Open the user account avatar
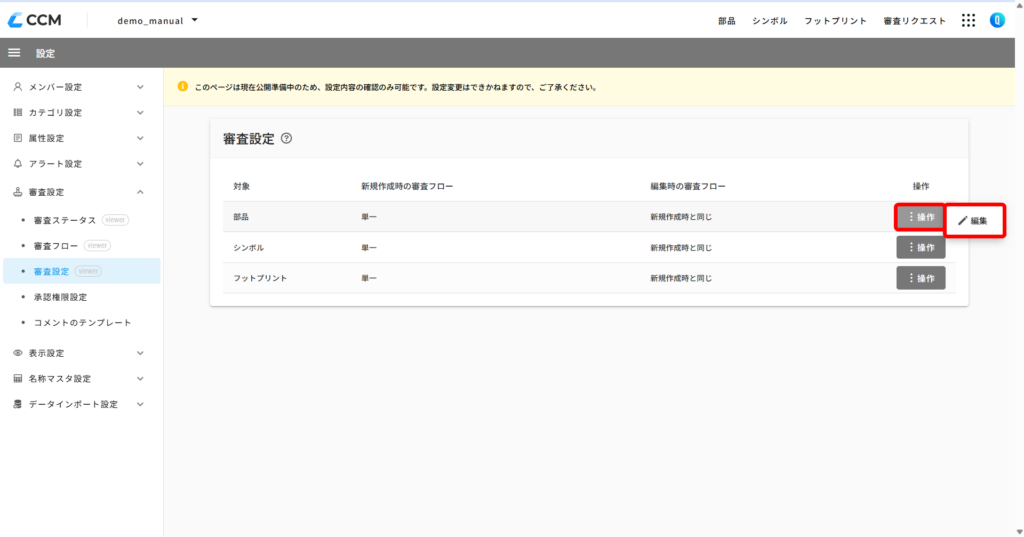1024x537 pixels. click(x=997, y=20)
